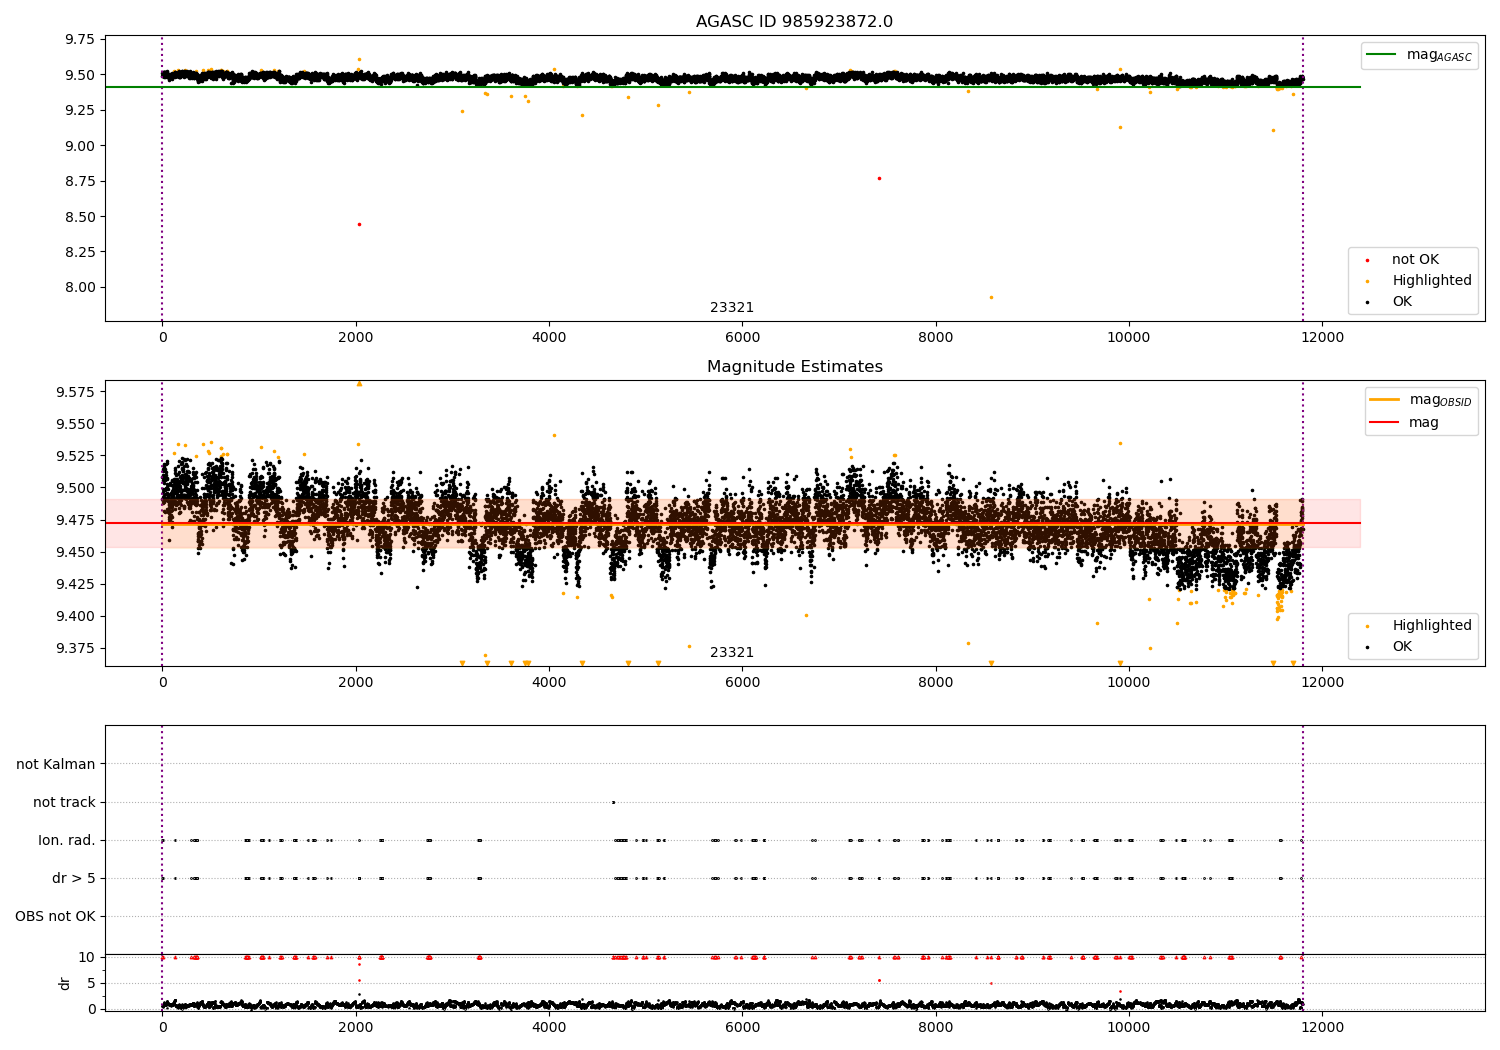This screenshot has width=1500, height=1050.
Task: Select the mag OBSID orange-line legend entry
Action: [1421, 400]
